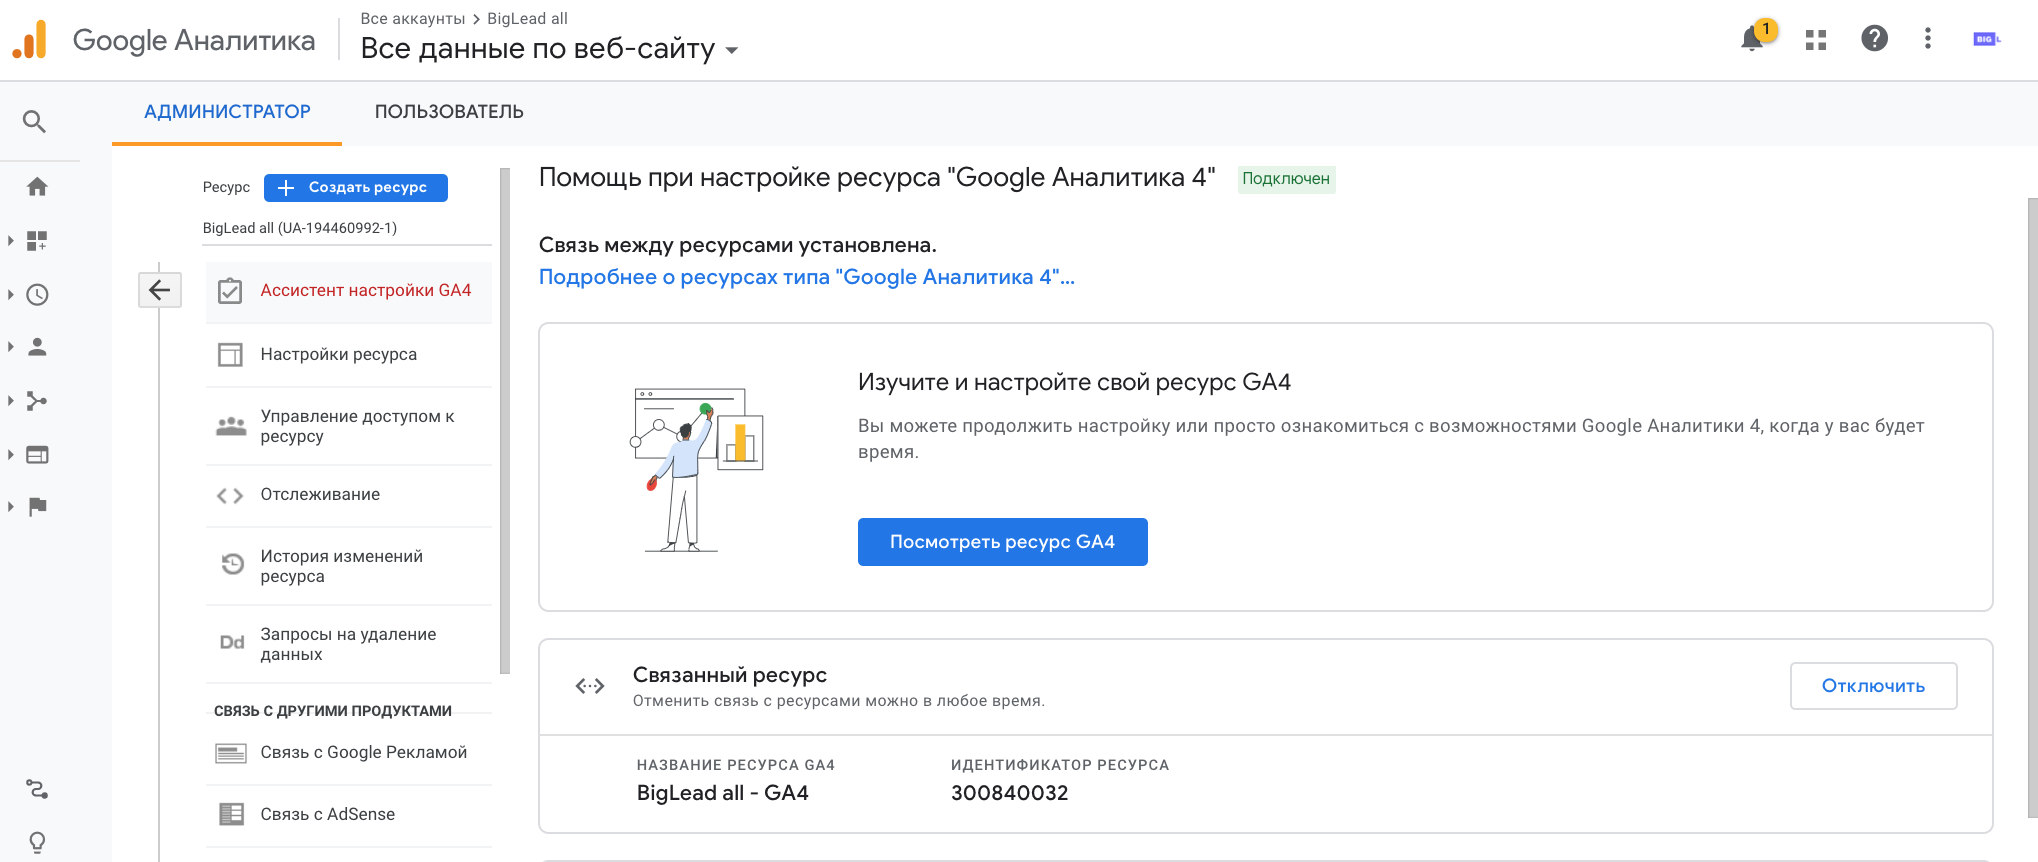Open the Discover lightbulb icon
The width and height of the screenshot is (2038, 862).
pos(37,842)
